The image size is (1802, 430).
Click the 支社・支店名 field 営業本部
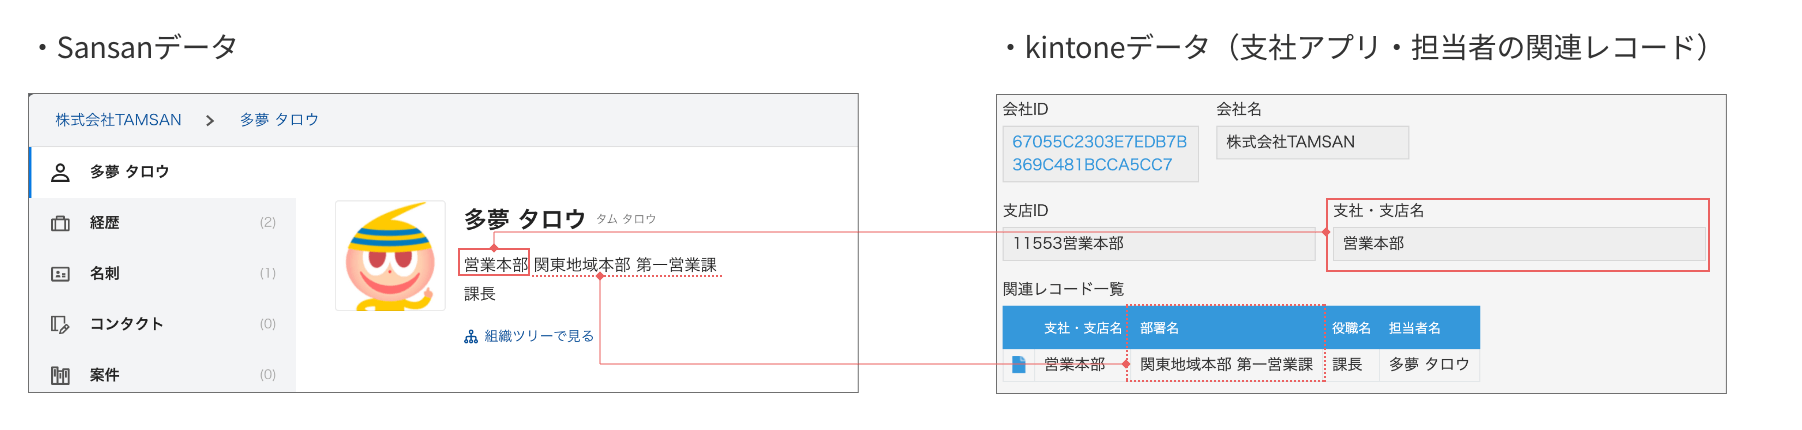coord(1519,244)
